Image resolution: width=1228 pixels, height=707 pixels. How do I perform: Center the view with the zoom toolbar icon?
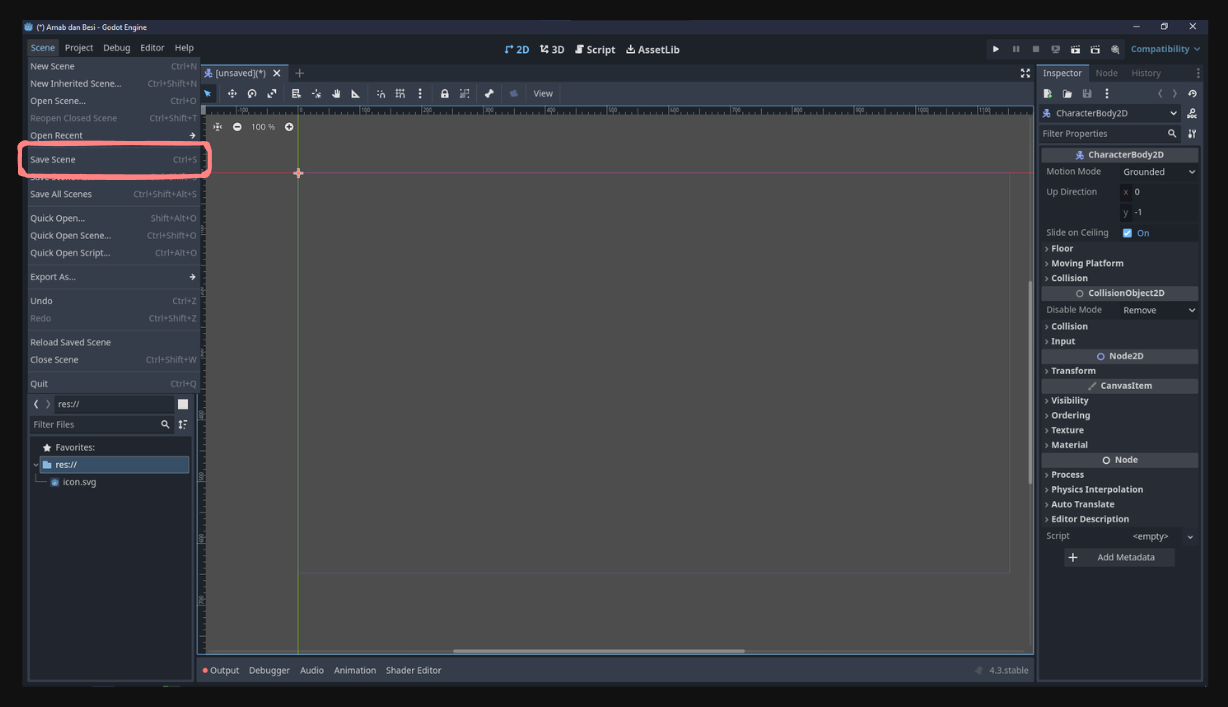tap(217, 127)
